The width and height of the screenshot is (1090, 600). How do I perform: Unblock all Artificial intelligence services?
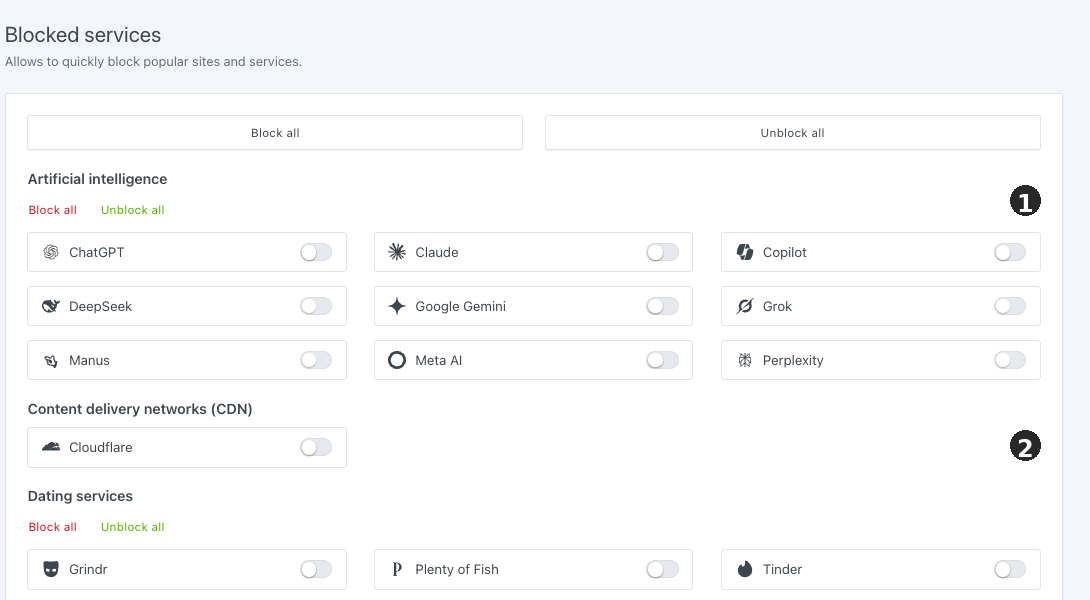[x=133, y=210]
